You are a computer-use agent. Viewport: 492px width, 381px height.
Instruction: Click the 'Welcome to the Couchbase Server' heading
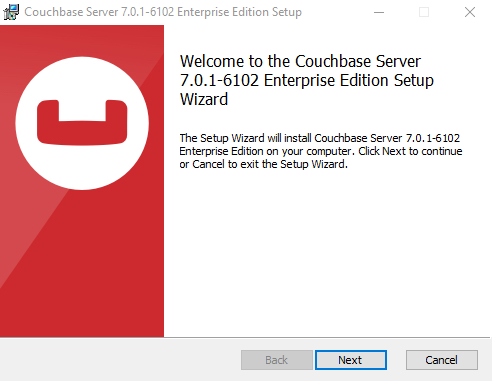click(300, 62)
